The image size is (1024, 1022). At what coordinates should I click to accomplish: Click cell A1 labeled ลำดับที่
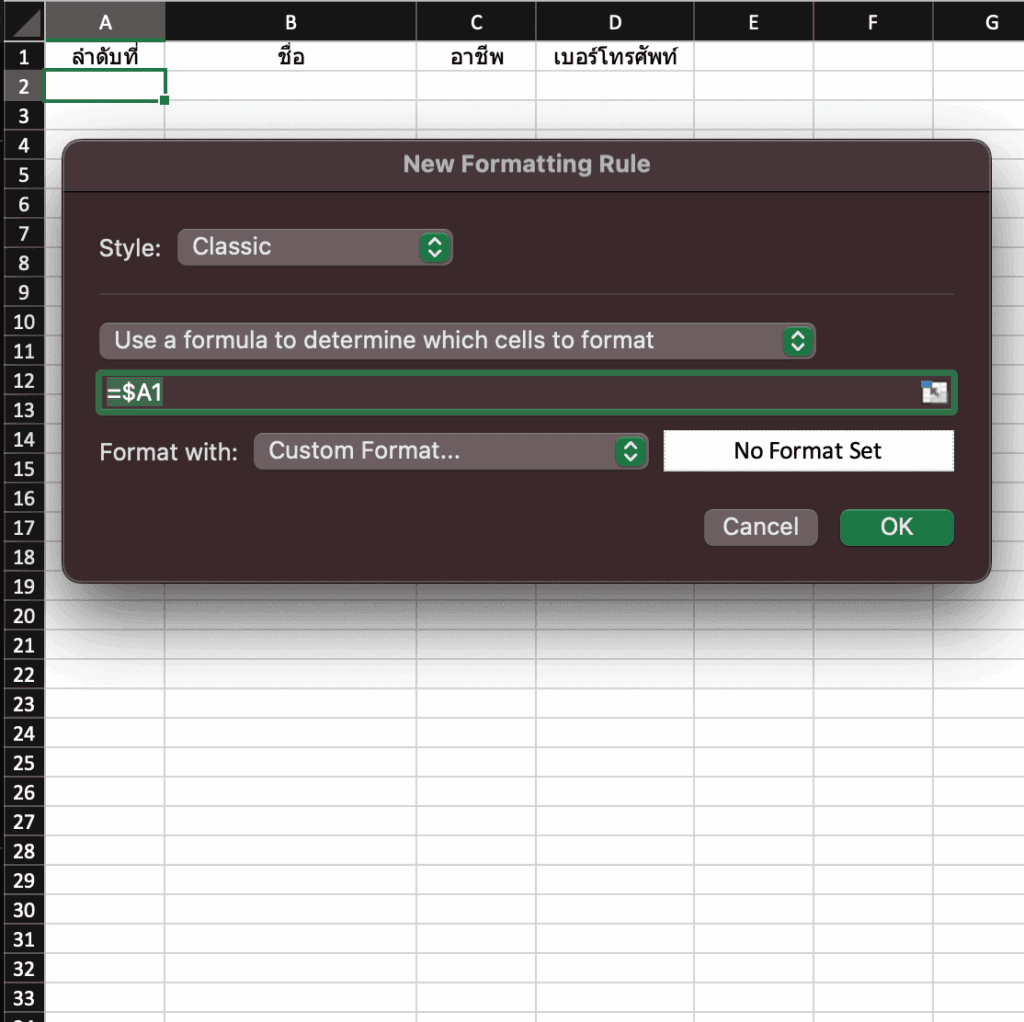pos(105,56)
